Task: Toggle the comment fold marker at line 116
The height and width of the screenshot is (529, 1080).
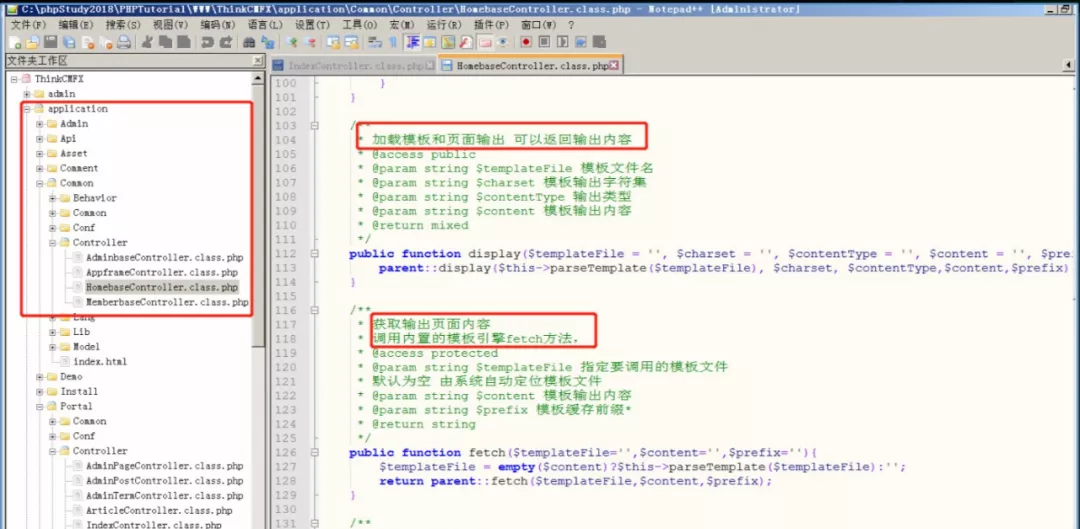Action: [x=315, y=311]
